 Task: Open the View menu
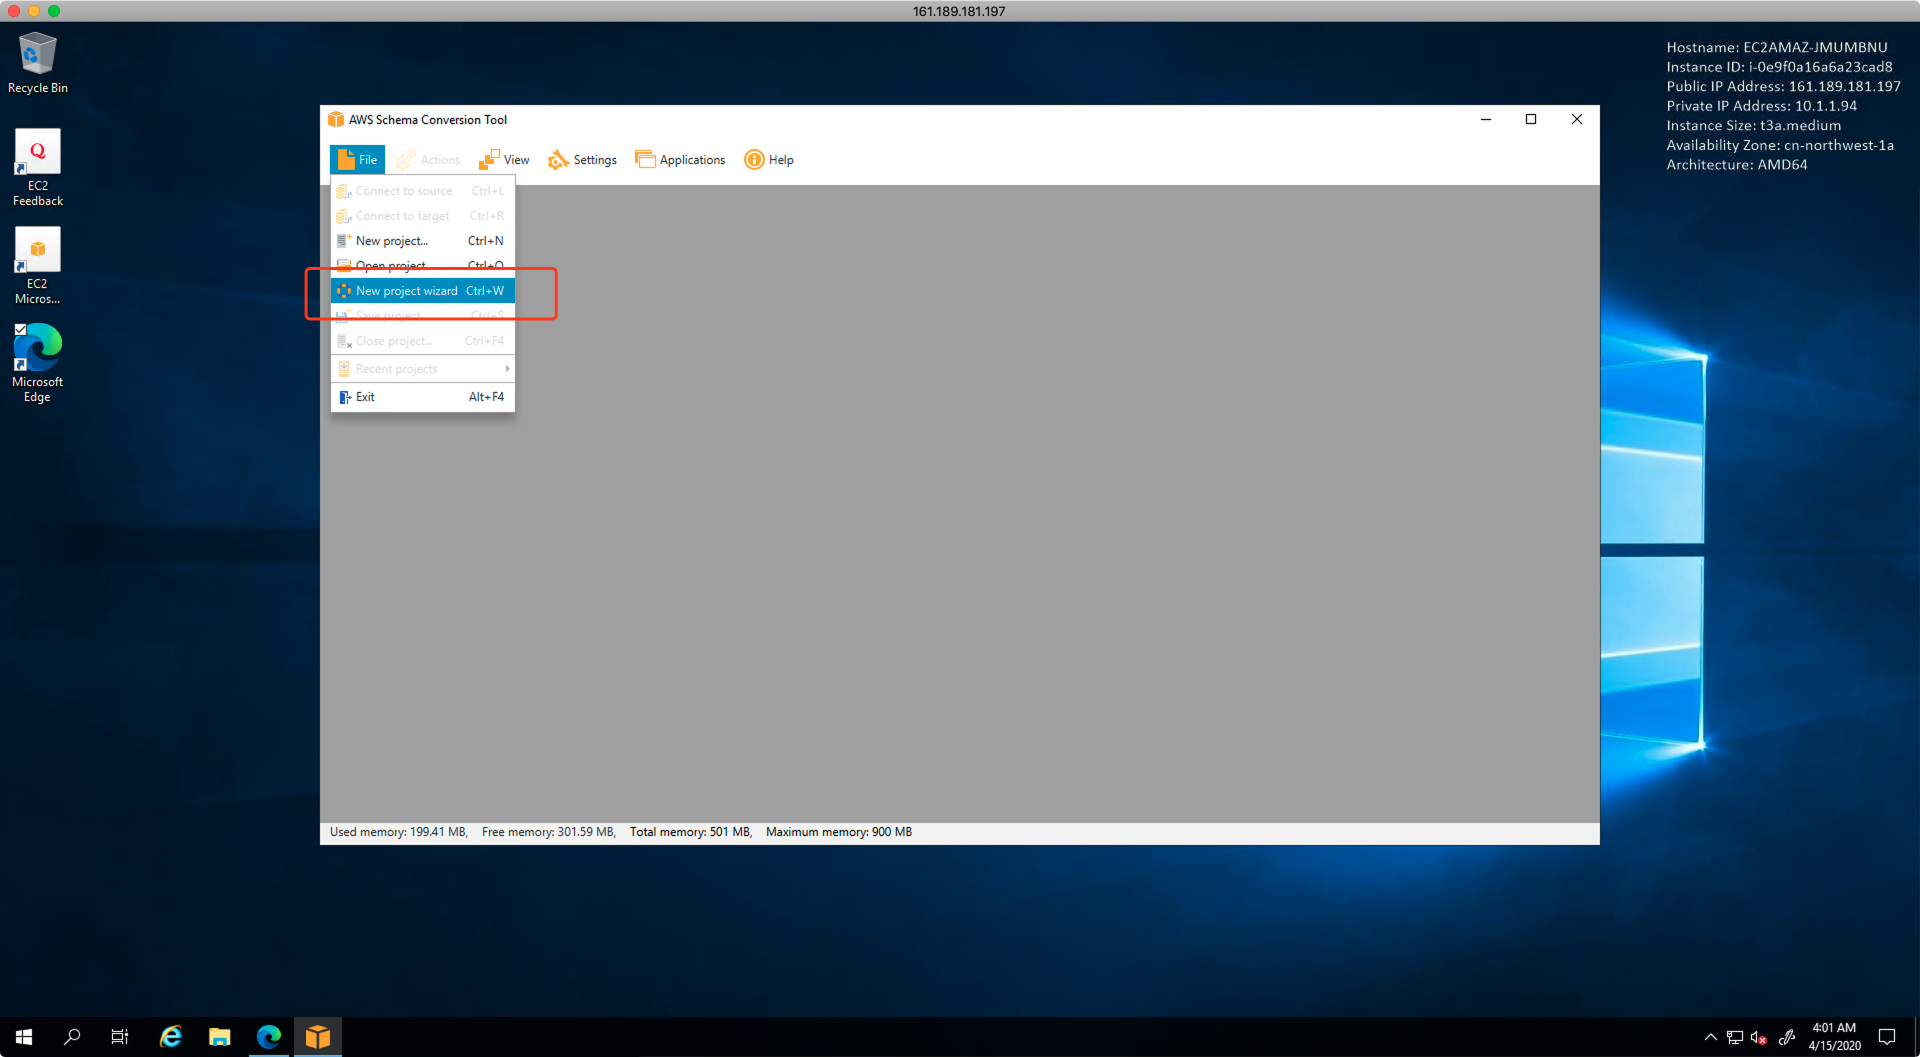(x=505, y=160)
